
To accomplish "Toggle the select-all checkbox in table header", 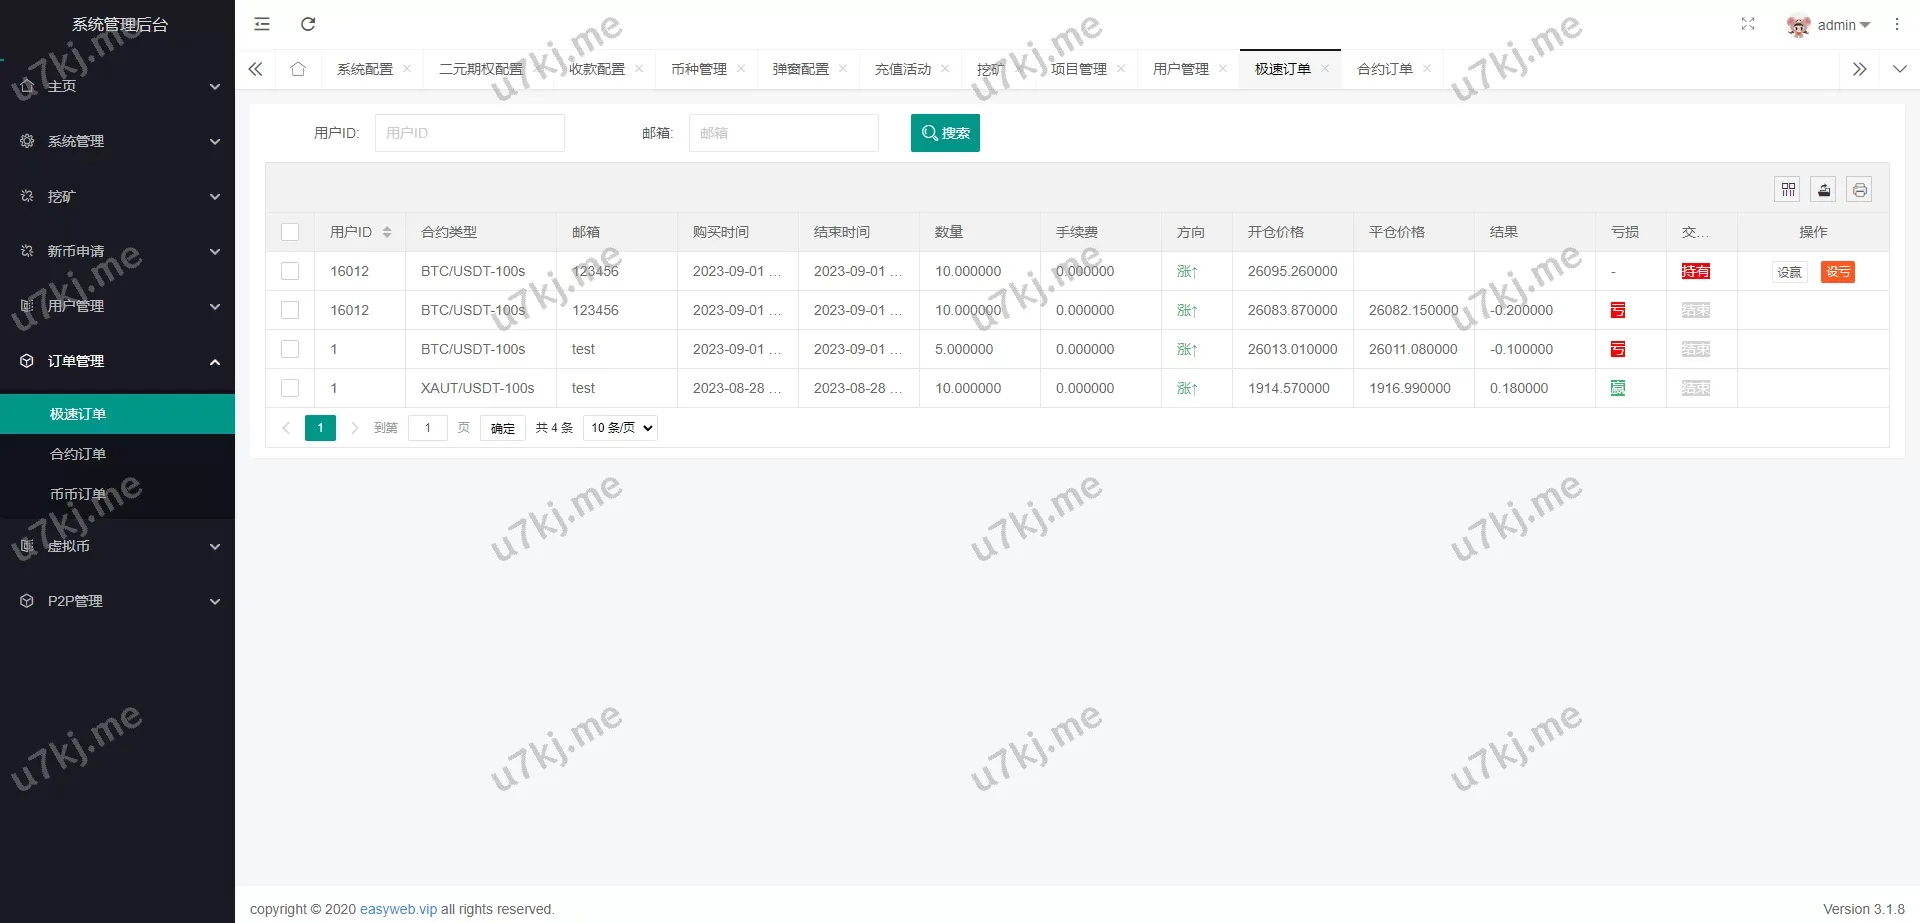I will click(x=290, y=232).
